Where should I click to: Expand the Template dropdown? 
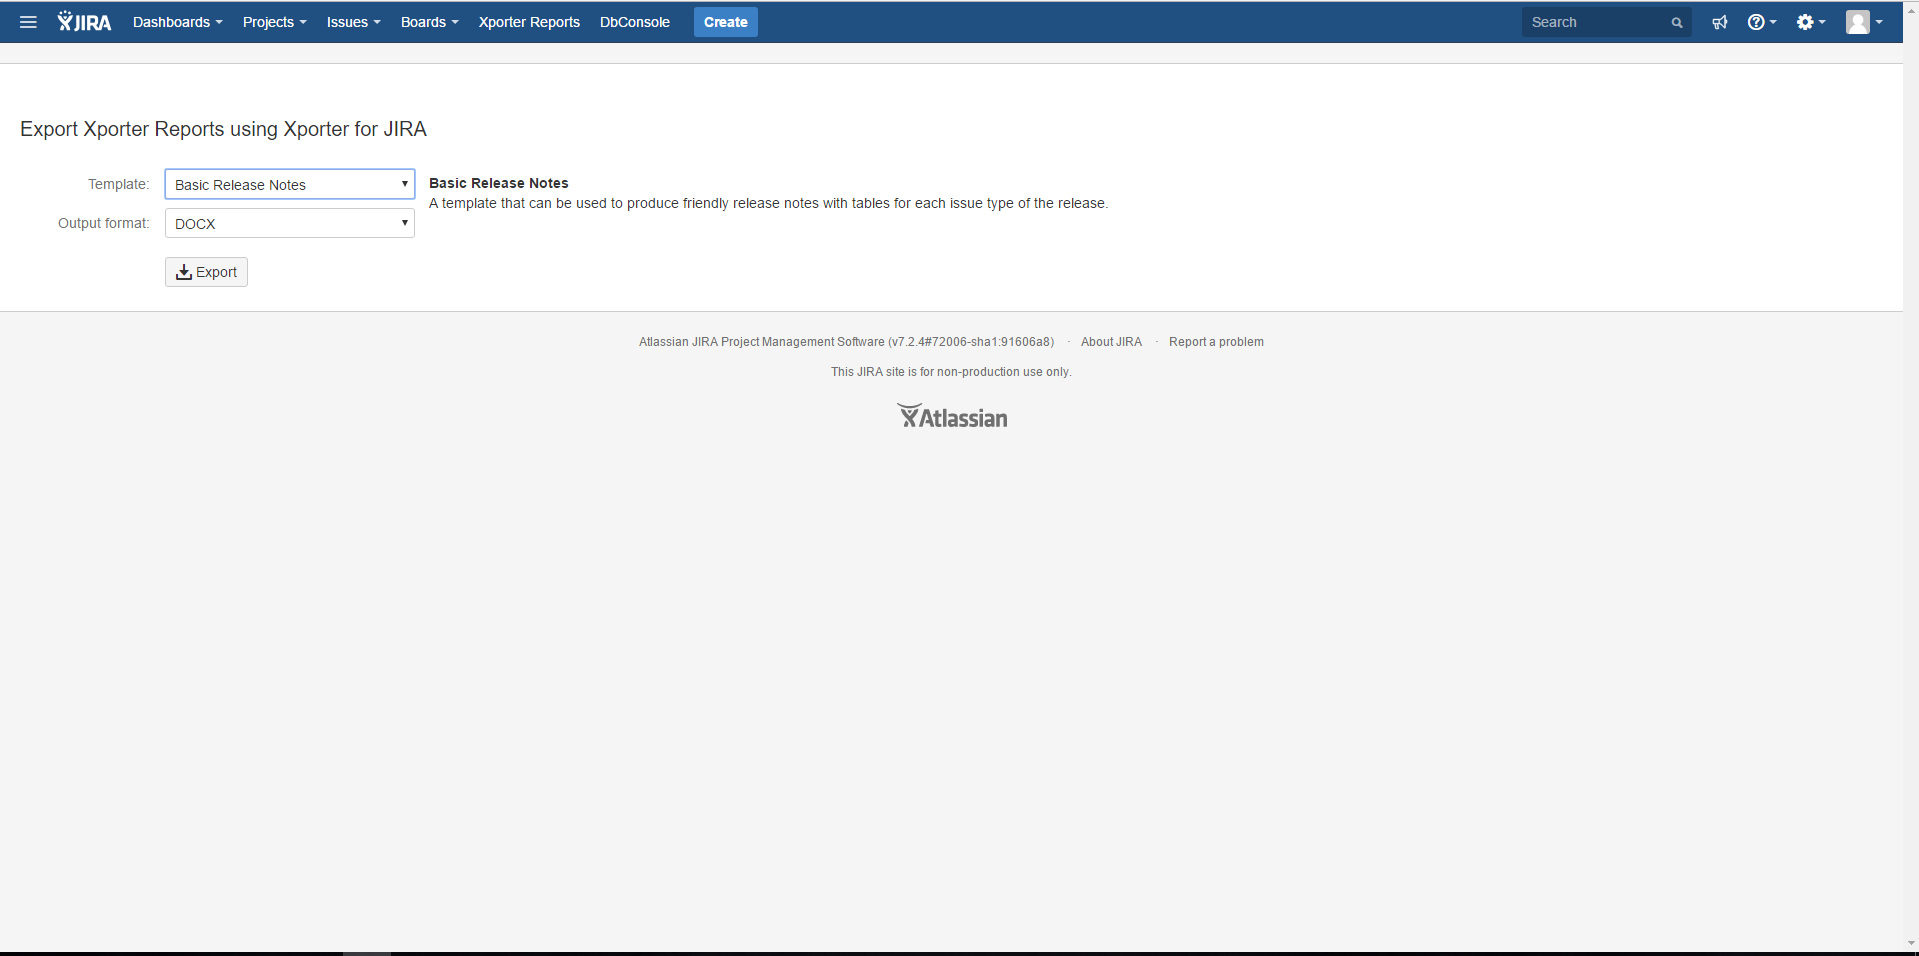click(289, 184)
